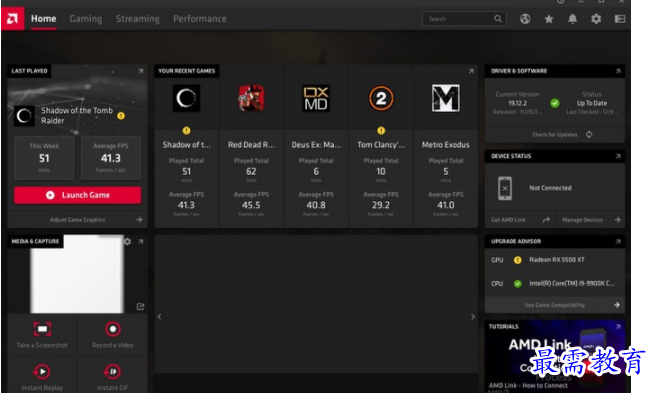Select Metro Exodus game icon
This screenshot has width=654, height=393.
(446, 98)
